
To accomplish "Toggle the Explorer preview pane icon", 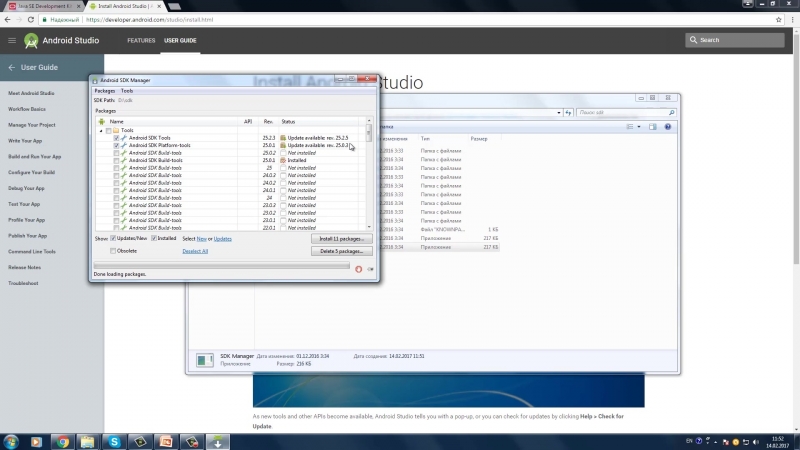I will click(654, 127).
